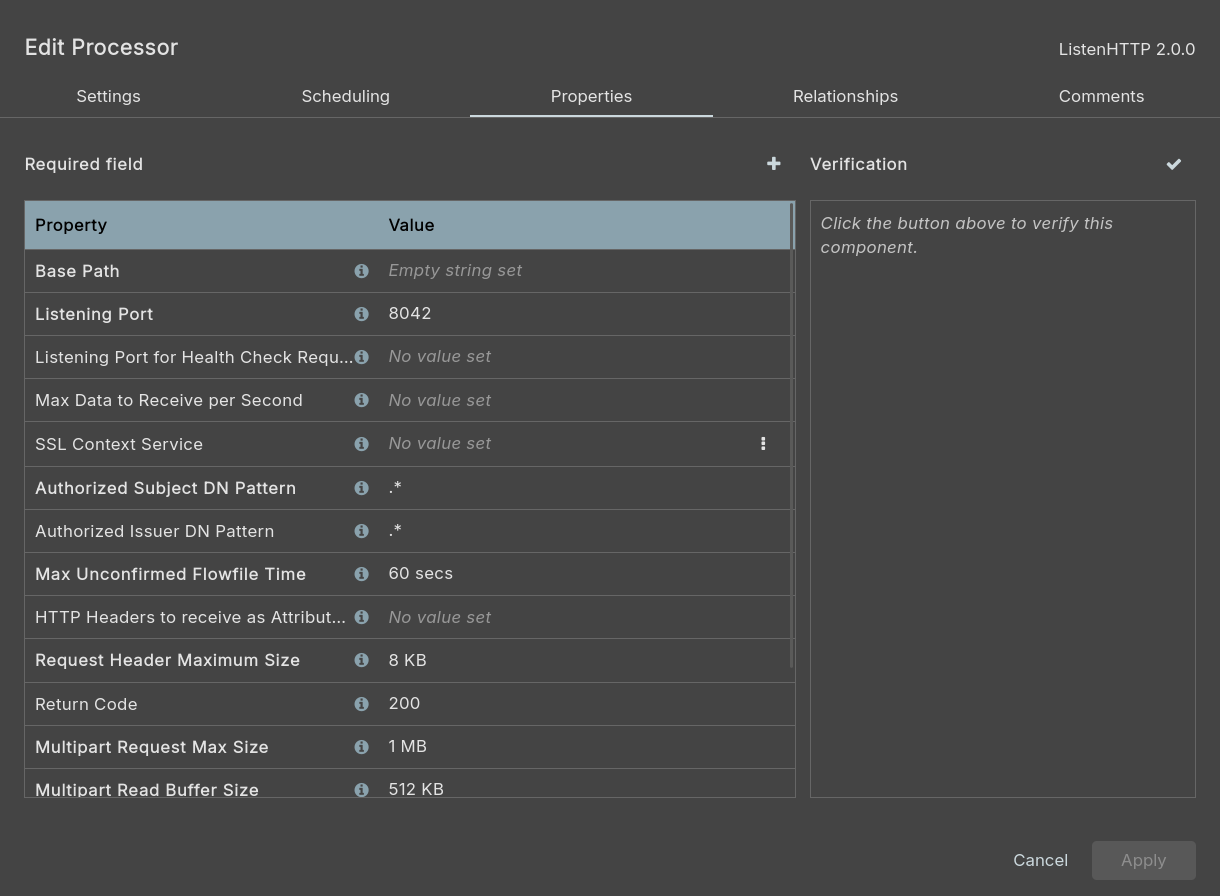Click the Apply button

(1143, 860)
